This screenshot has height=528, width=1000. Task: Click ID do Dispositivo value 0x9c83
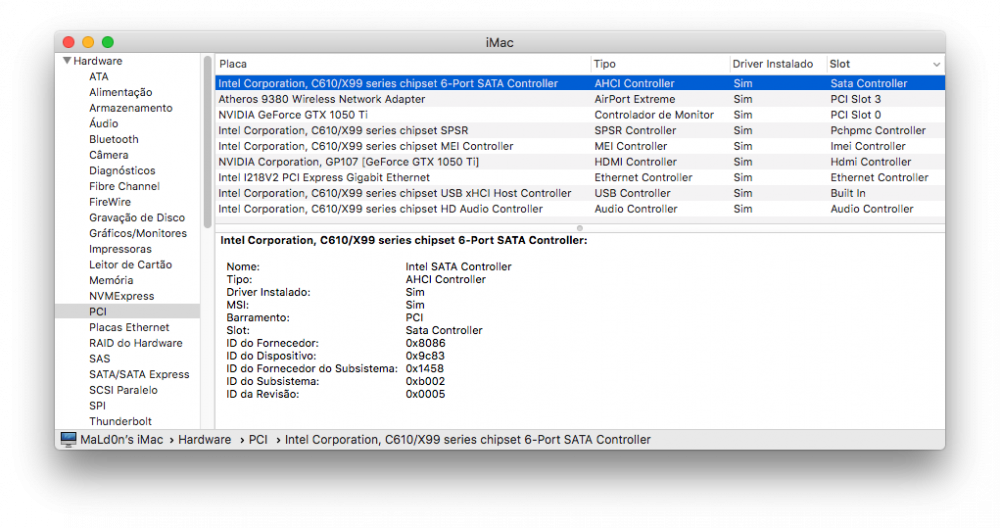425,356
